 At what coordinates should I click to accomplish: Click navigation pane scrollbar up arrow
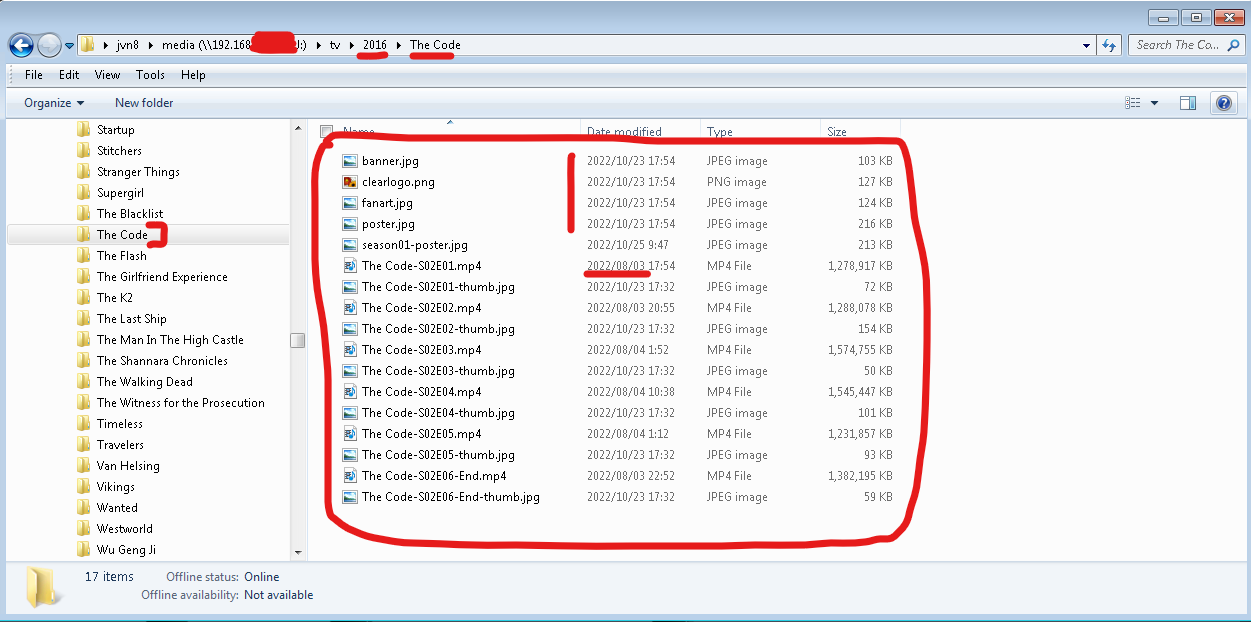coord(297,129)
